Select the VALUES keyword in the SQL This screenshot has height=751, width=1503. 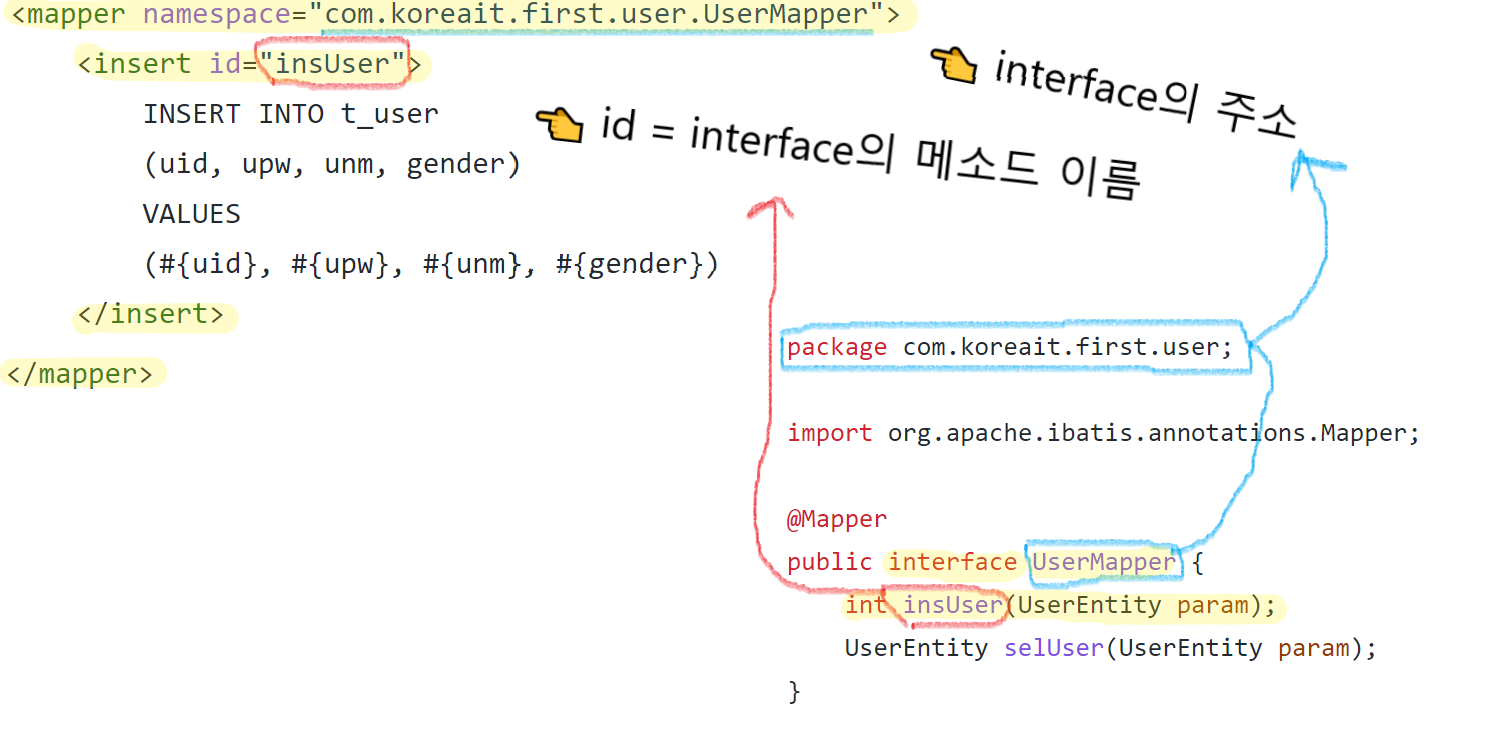tap(191, 213)
